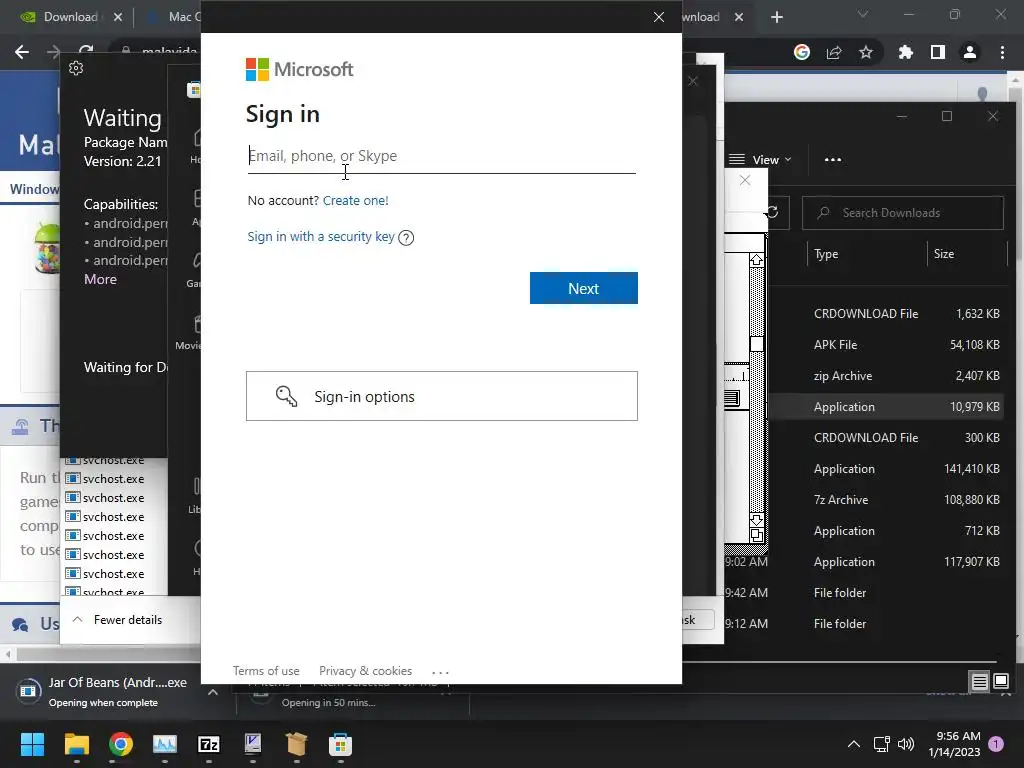
Task: Open Chrome extensions puzzle icon
Action: 905,52
